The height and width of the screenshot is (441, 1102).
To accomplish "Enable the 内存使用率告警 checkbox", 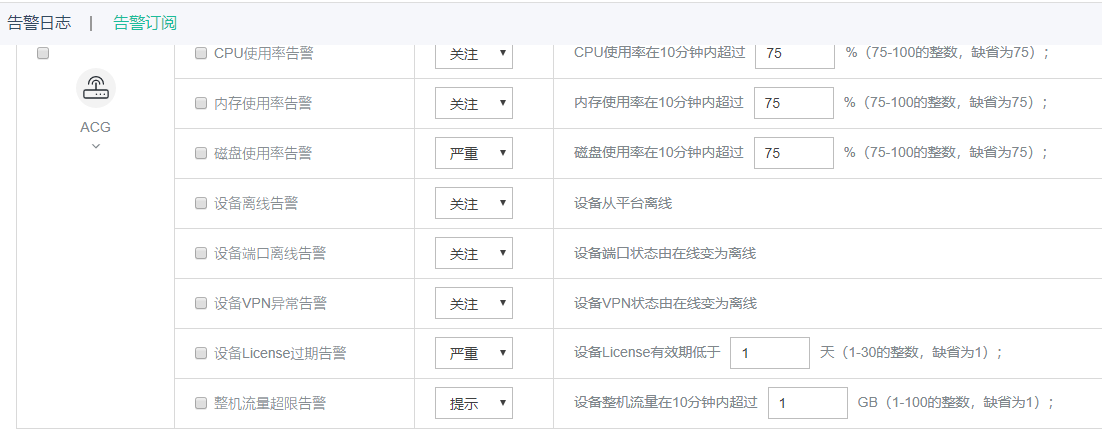I will pyautogui.click(x=201, y=103).
